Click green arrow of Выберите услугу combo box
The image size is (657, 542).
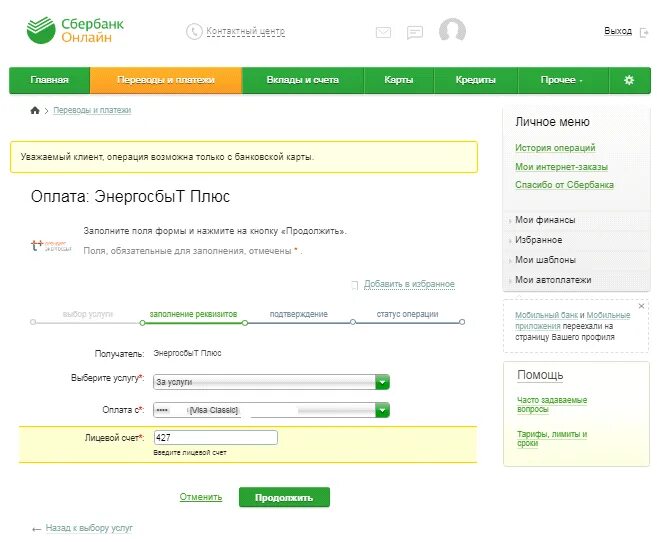[x=383, y=382]
